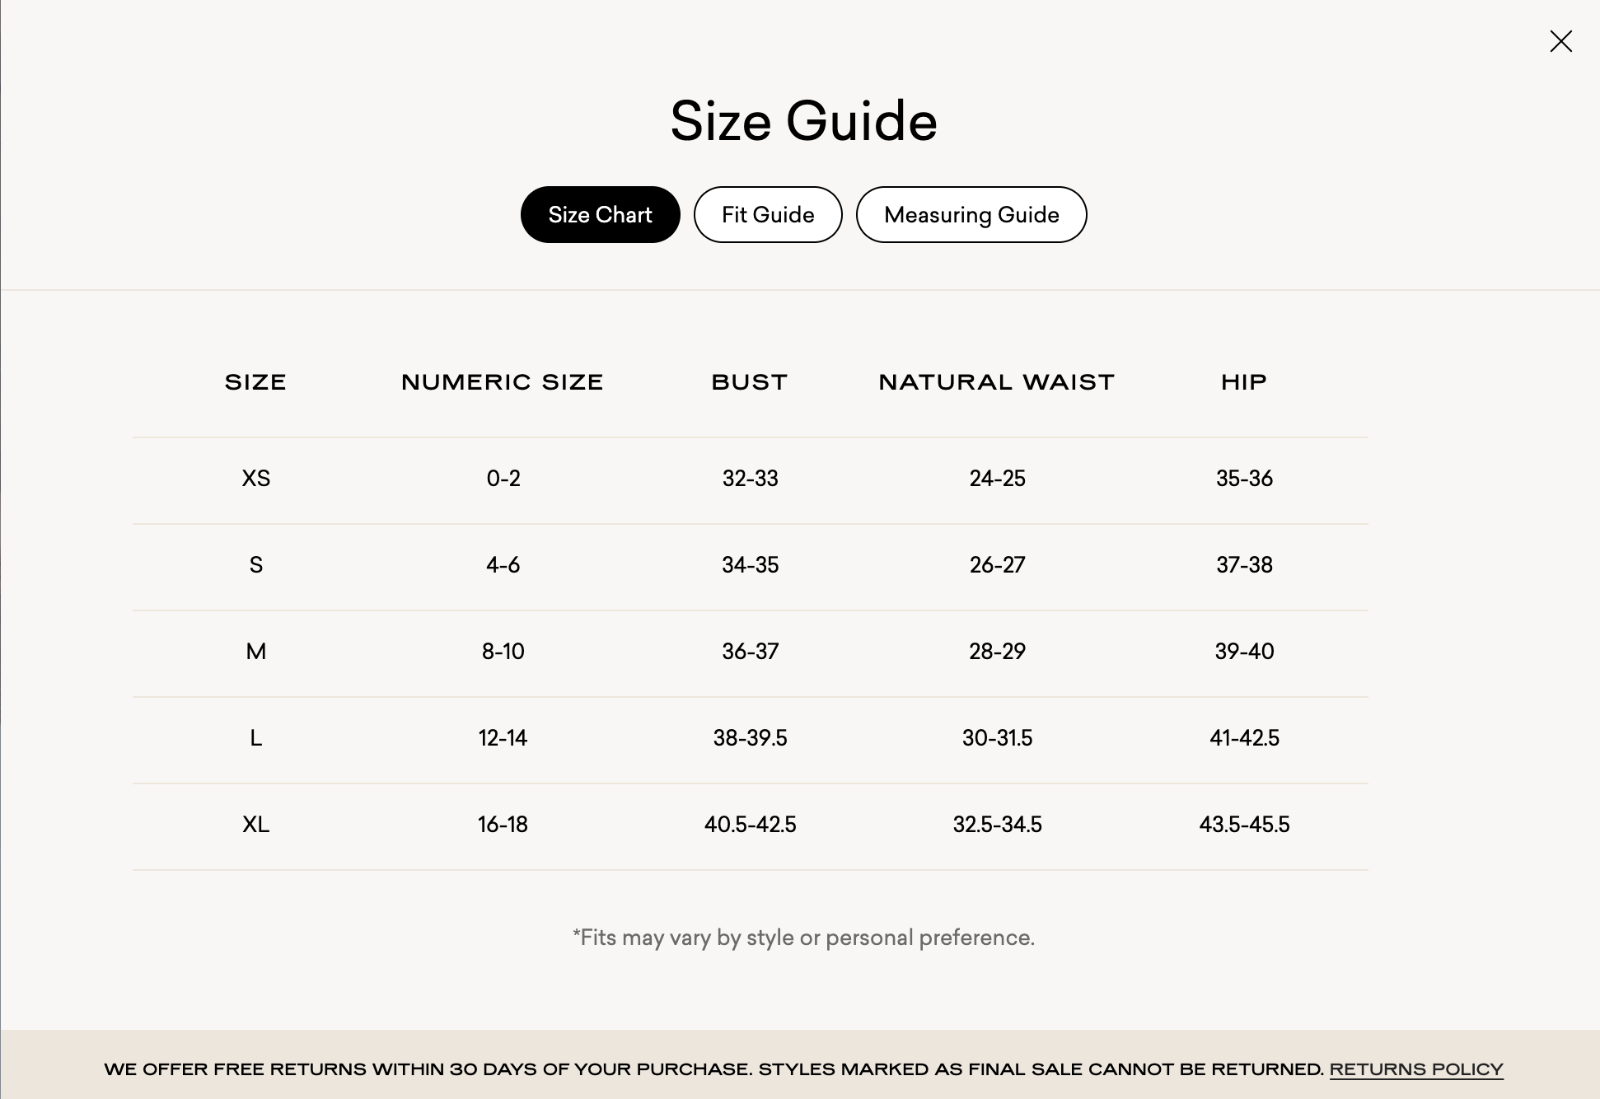
Task: Close the Size Guide dialog
Action: click(1560, 41)
